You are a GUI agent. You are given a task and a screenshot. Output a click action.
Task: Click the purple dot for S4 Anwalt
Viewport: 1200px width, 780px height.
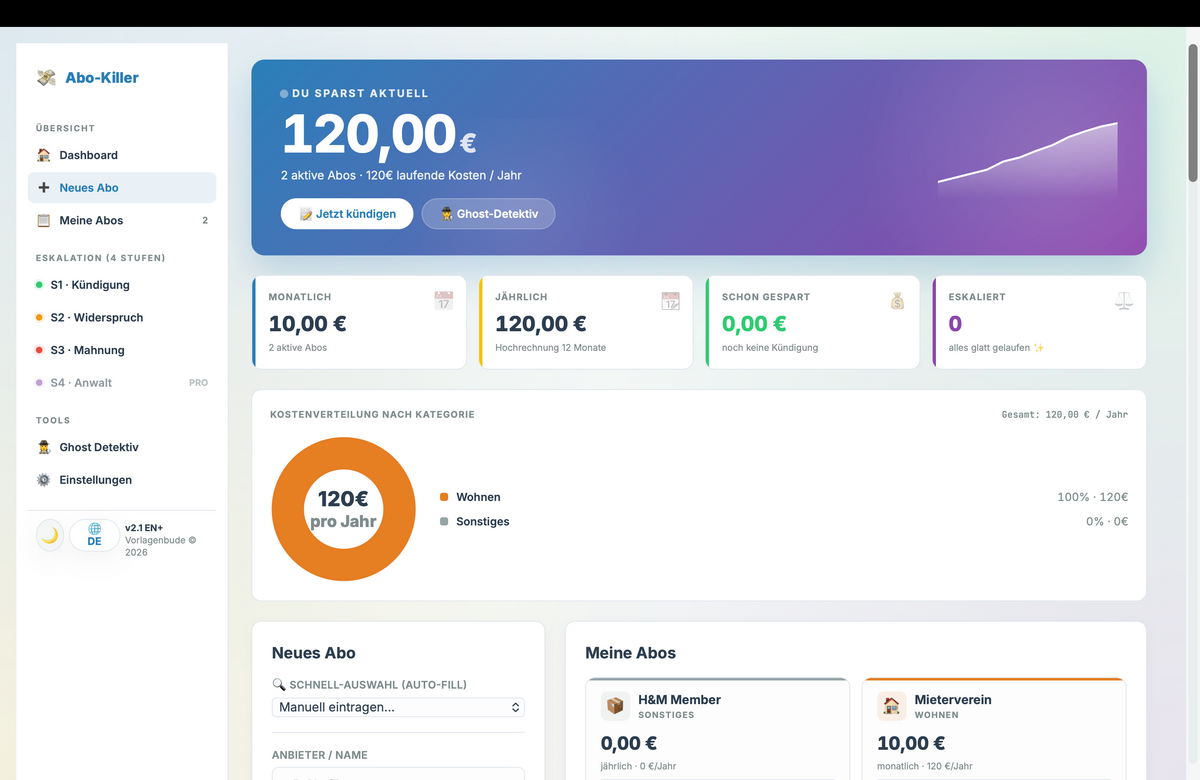pos(39,383)
